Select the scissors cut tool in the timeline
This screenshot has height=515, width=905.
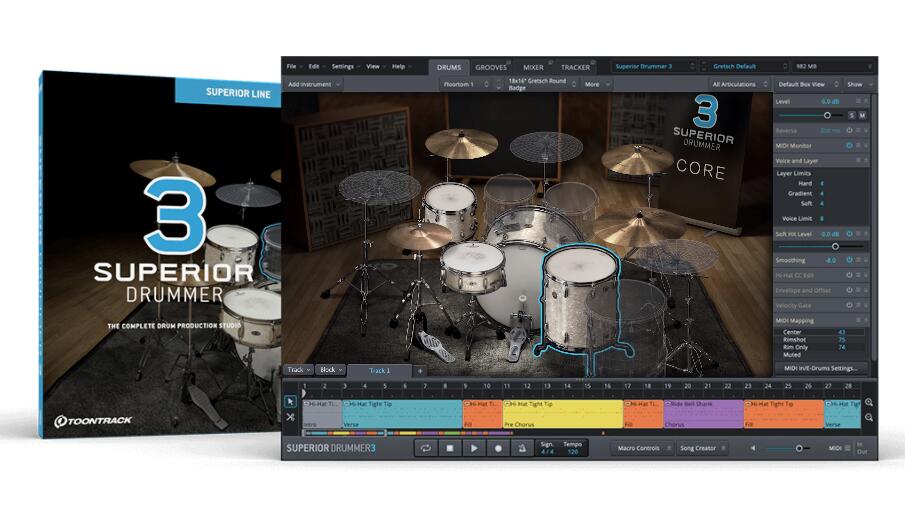point(290,416)
